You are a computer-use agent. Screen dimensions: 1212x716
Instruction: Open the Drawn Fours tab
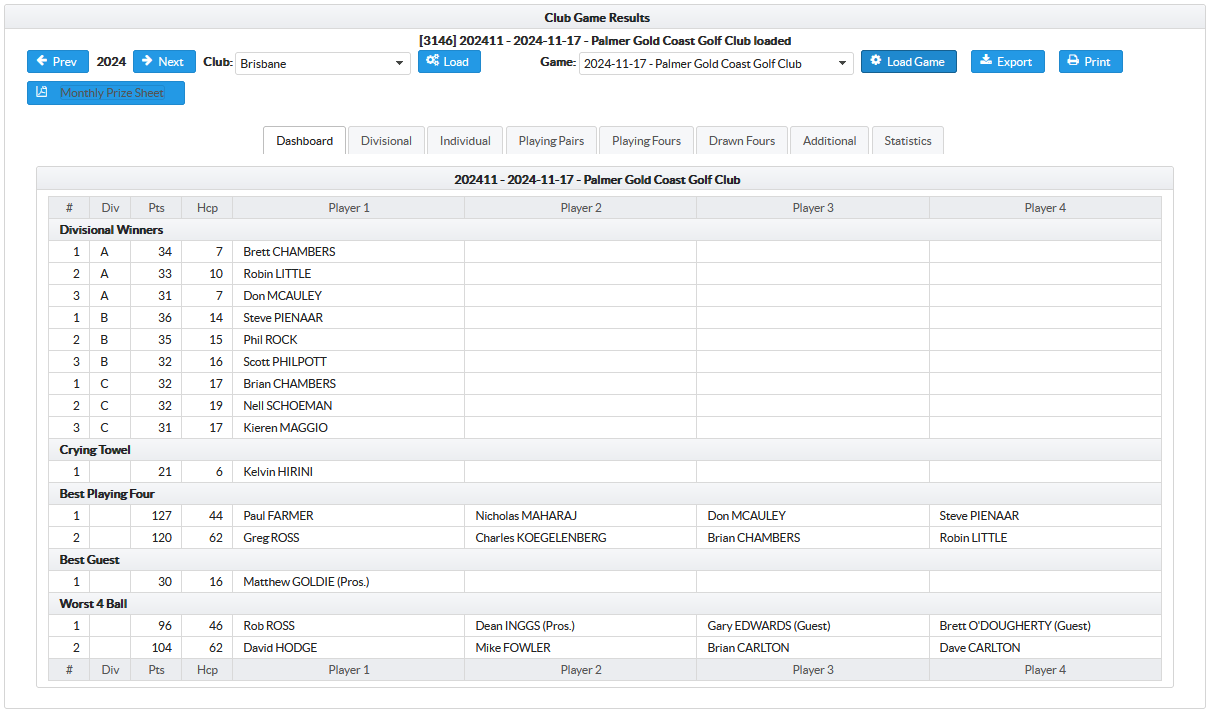click(x=742, y=141)
